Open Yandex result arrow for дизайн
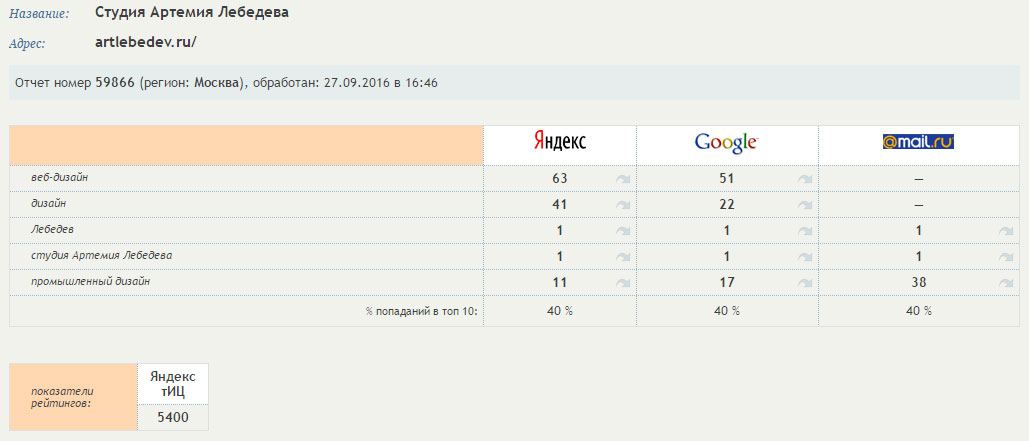 pos(623,205)
